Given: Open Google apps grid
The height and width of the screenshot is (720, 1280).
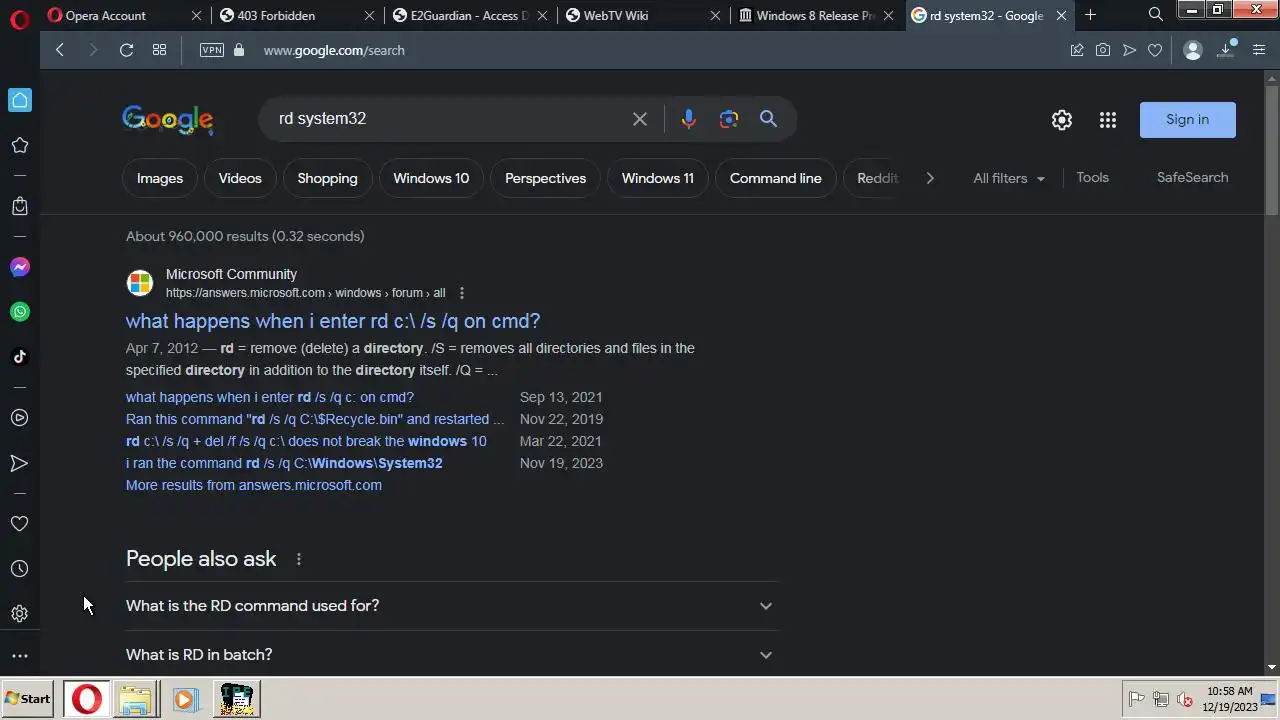Looking at the screenshot, I should click(1107, 120).
